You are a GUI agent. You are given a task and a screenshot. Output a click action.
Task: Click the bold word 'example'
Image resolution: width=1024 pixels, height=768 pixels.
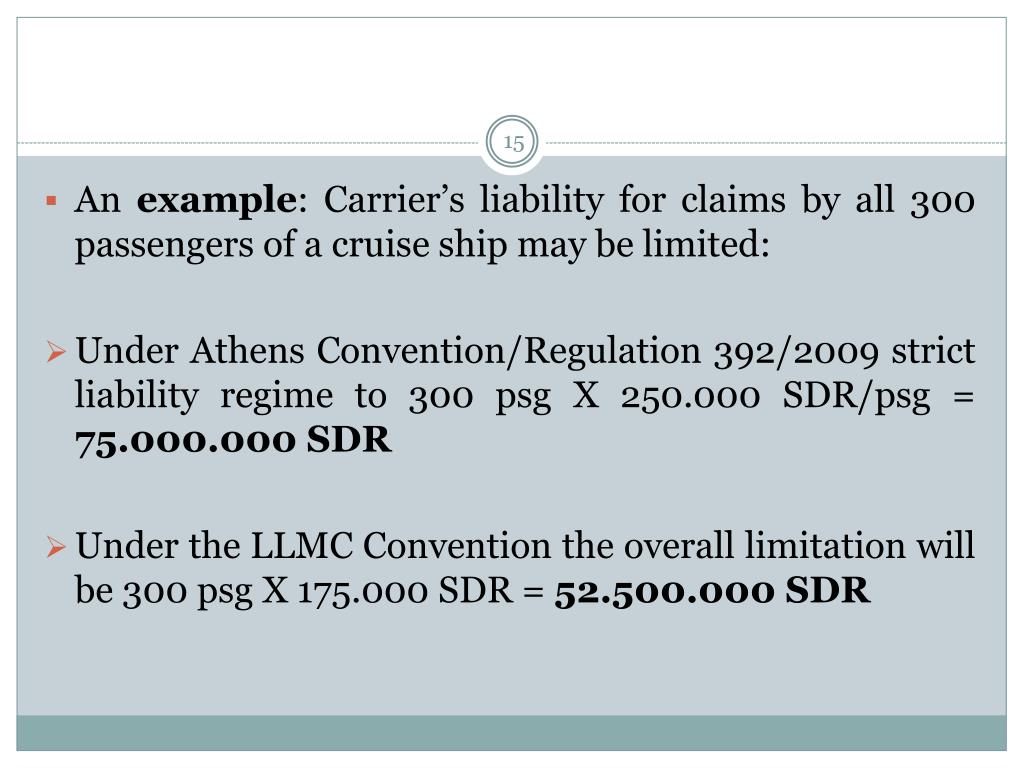click(217, 200)
